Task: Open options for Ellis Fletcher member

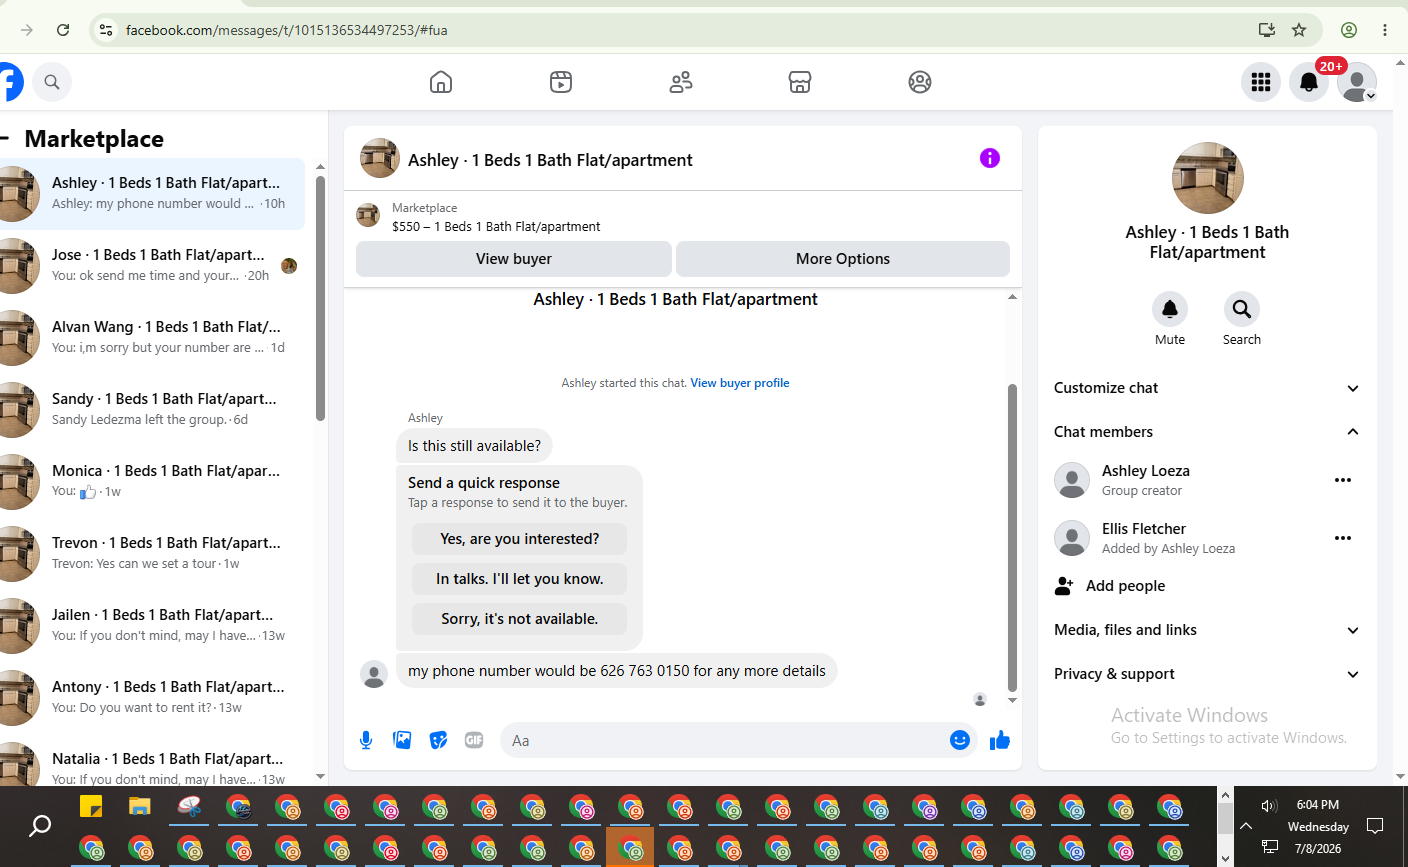Action: pyautogui.click(x=1343, y=538)
